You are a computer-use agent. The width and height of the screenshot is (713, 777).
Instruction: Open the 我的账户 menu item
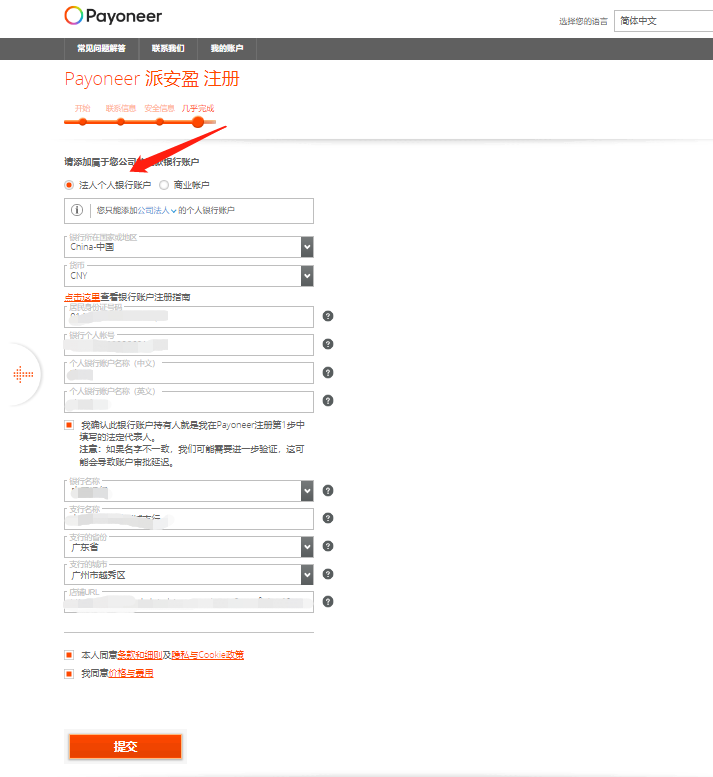tap(227, 49)
